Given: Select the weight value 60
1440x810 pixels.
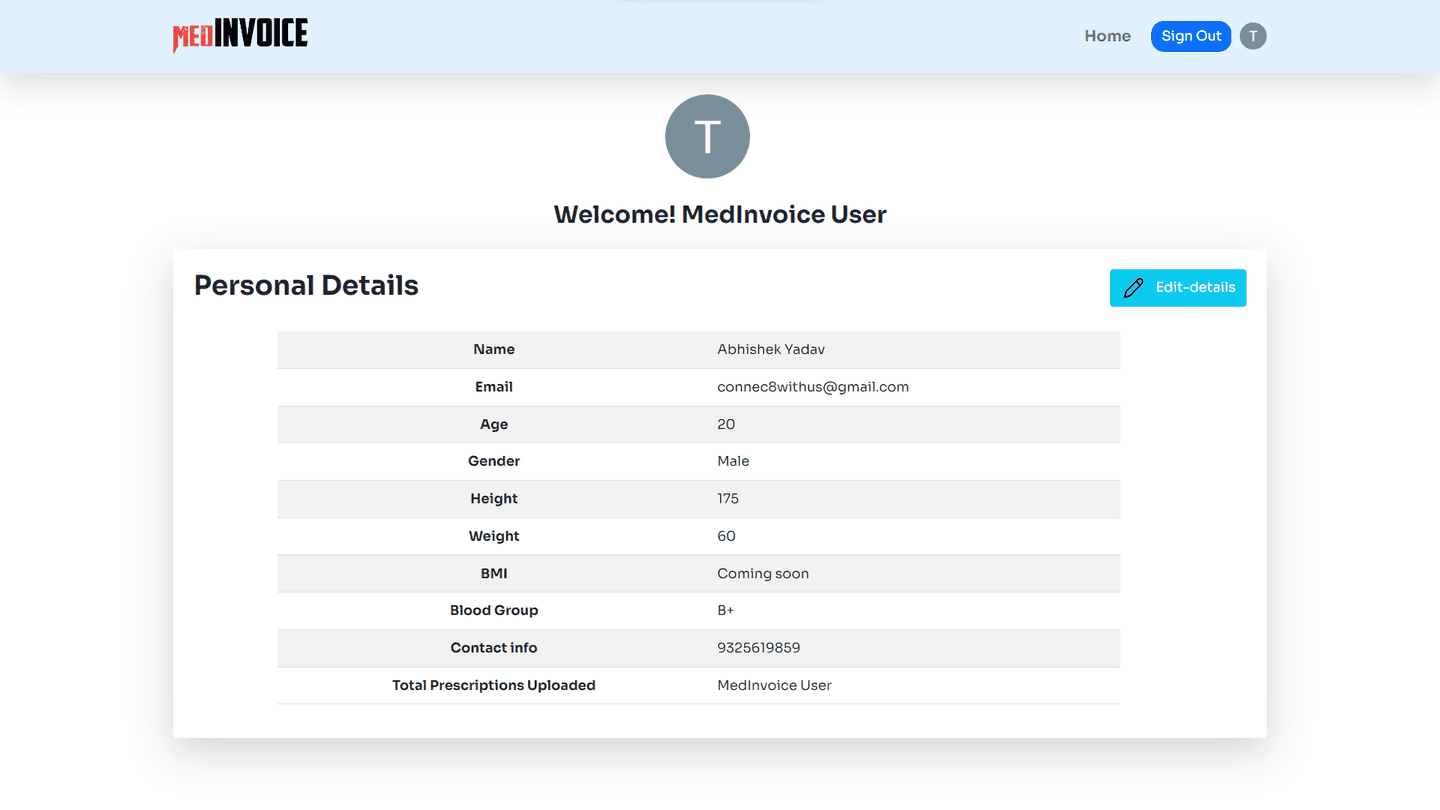Looking at the screenshot, I should (726, 537).
